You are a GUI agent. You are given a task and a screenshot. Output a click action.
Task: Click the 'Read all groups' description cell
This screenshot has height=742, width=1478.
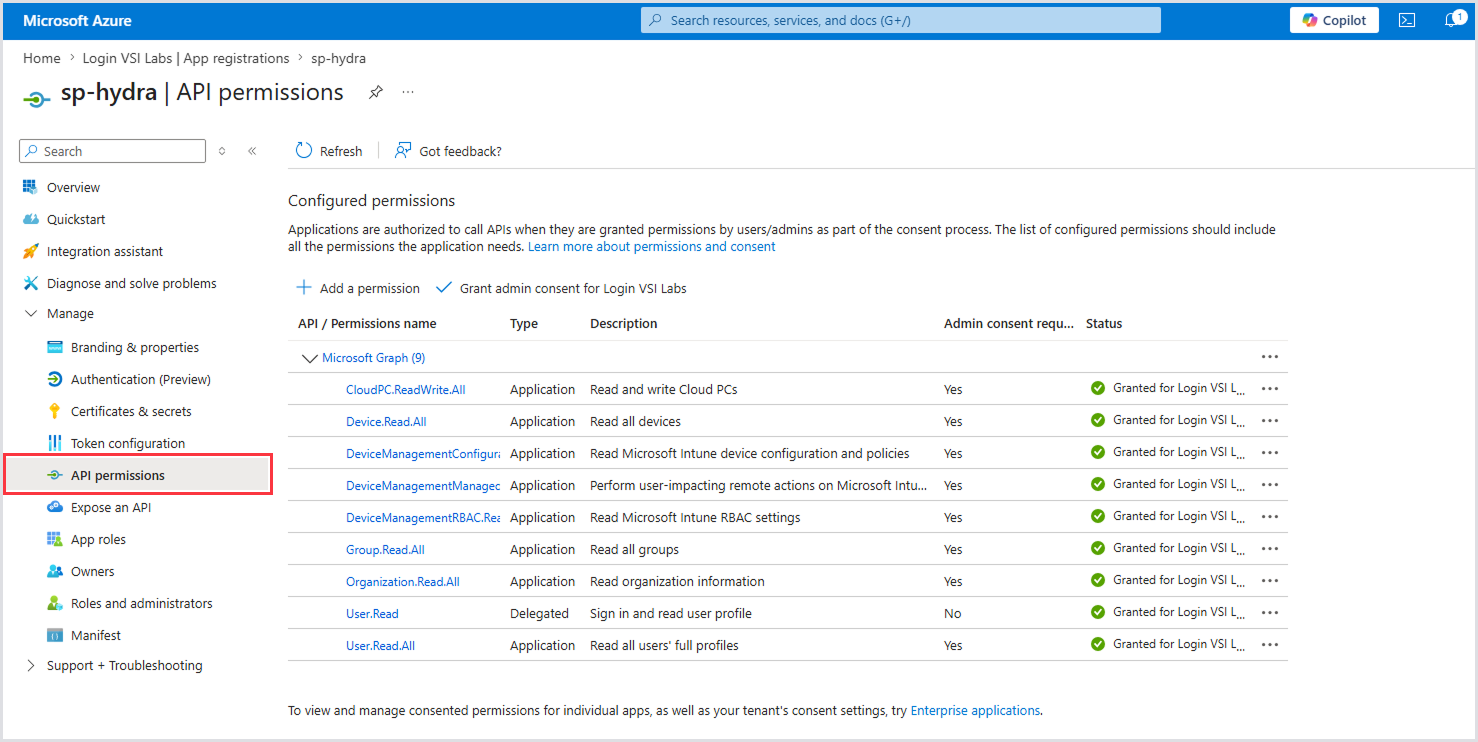tap(634, 549)
